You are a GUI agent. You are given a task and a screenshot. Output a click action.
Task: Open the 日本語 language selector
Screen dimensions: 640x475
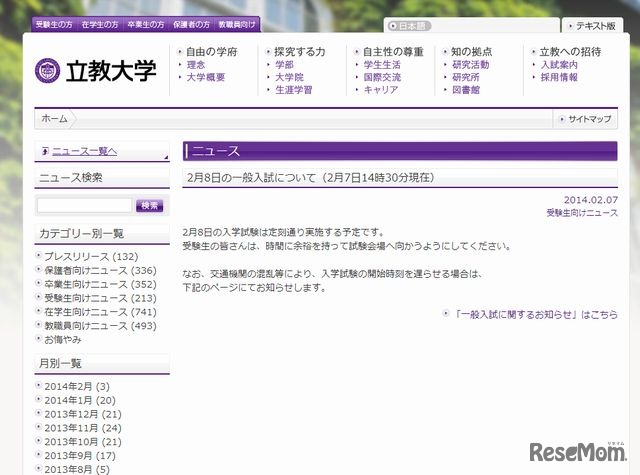409,26
